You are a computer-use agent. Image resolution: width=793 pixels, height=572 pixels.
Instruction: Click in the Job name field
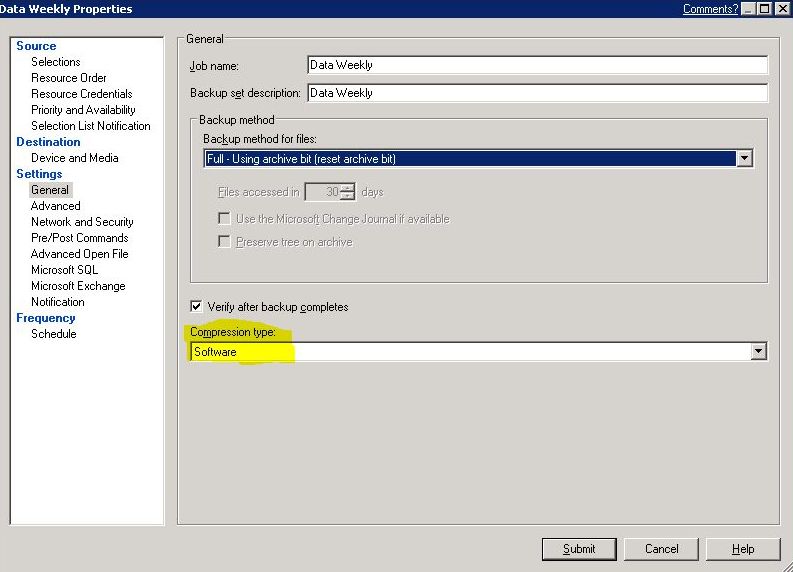coord(537,65)
